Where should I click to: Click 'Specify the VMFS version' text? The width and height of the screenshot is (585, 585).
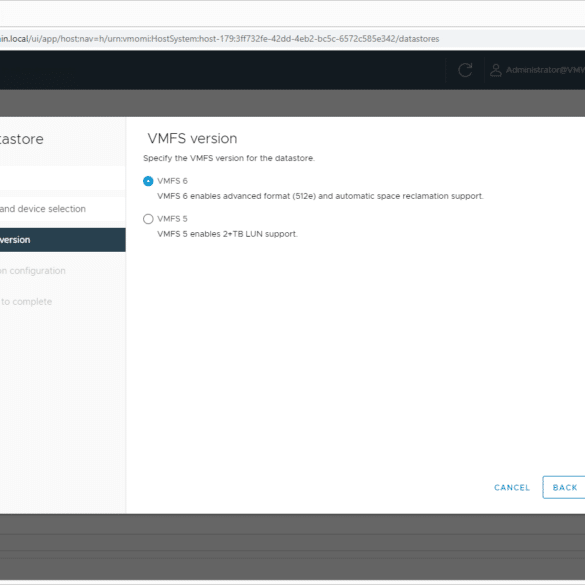click(x=229, y=158)
